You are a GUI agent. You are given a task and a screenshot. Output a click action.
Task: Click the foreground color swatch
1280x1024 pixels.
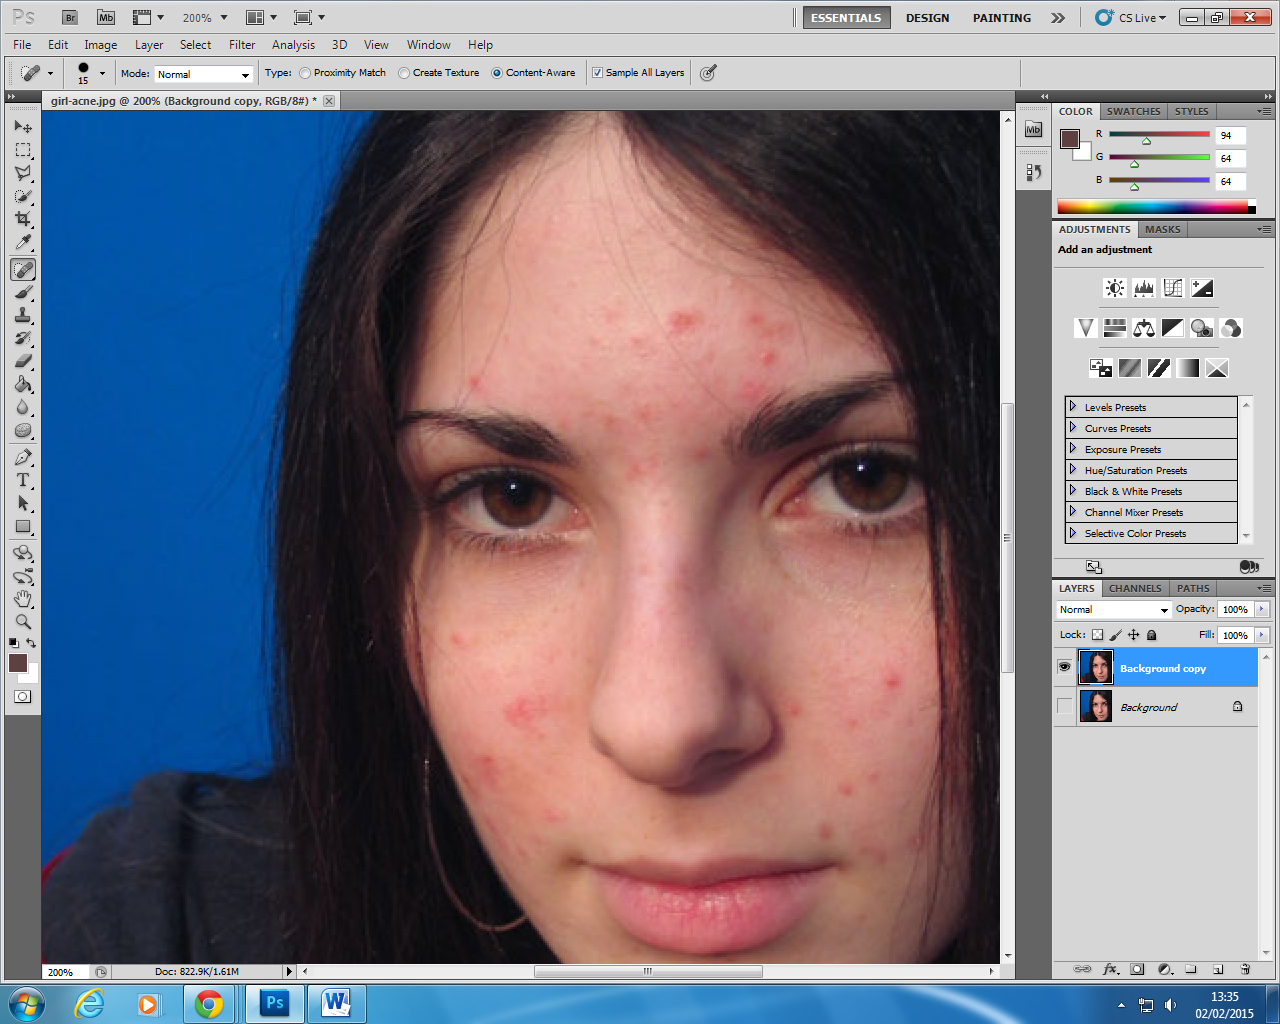pyautogui.click(x=18, y=660)
